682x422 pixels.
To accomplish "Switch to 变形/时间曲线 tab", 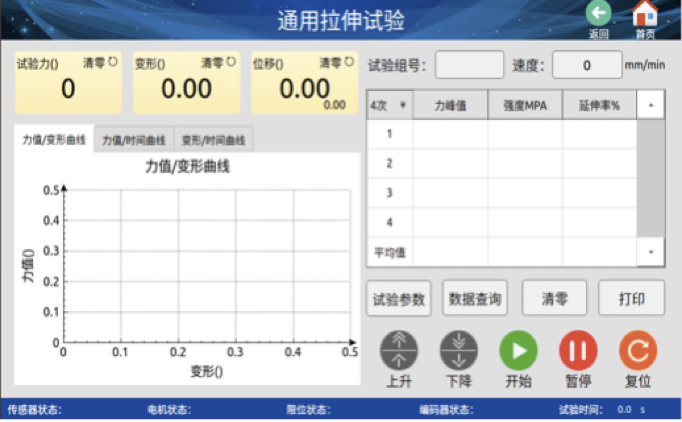I will point(213,141).
